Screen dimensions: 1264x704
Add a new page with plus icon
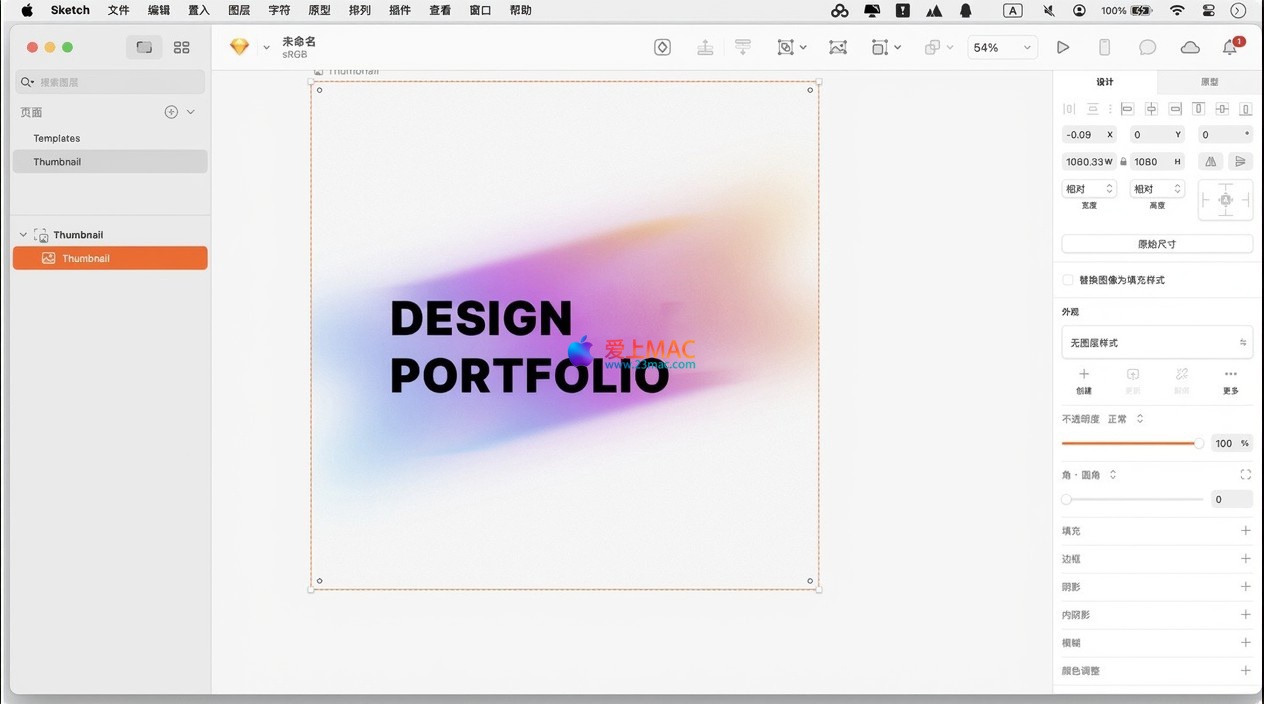(x=171, y=112)
